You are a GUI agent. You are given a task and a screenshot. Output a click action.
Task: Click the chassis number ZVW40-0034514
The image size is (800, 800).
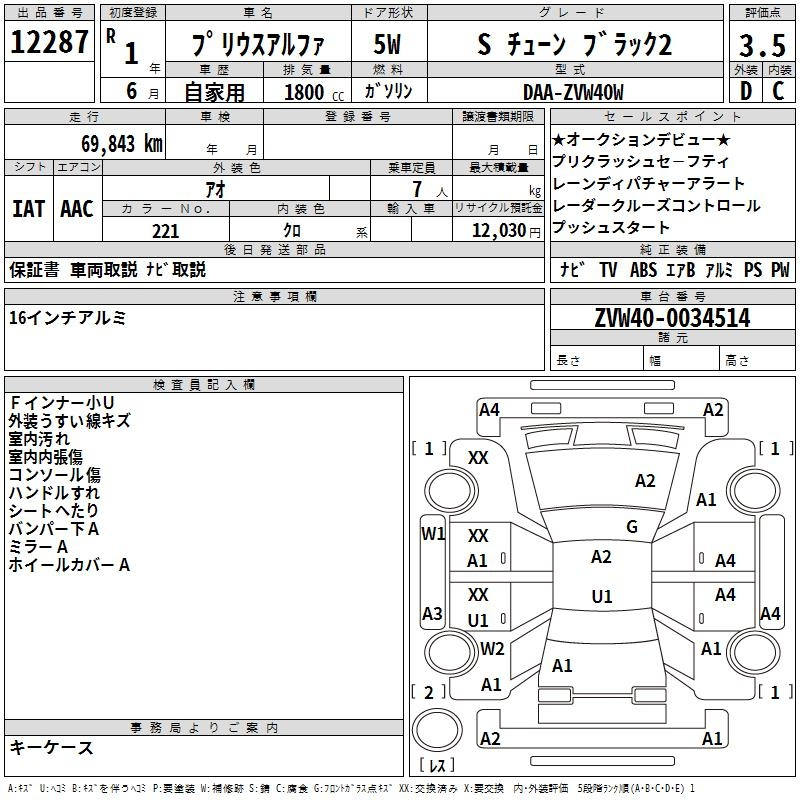672,318
